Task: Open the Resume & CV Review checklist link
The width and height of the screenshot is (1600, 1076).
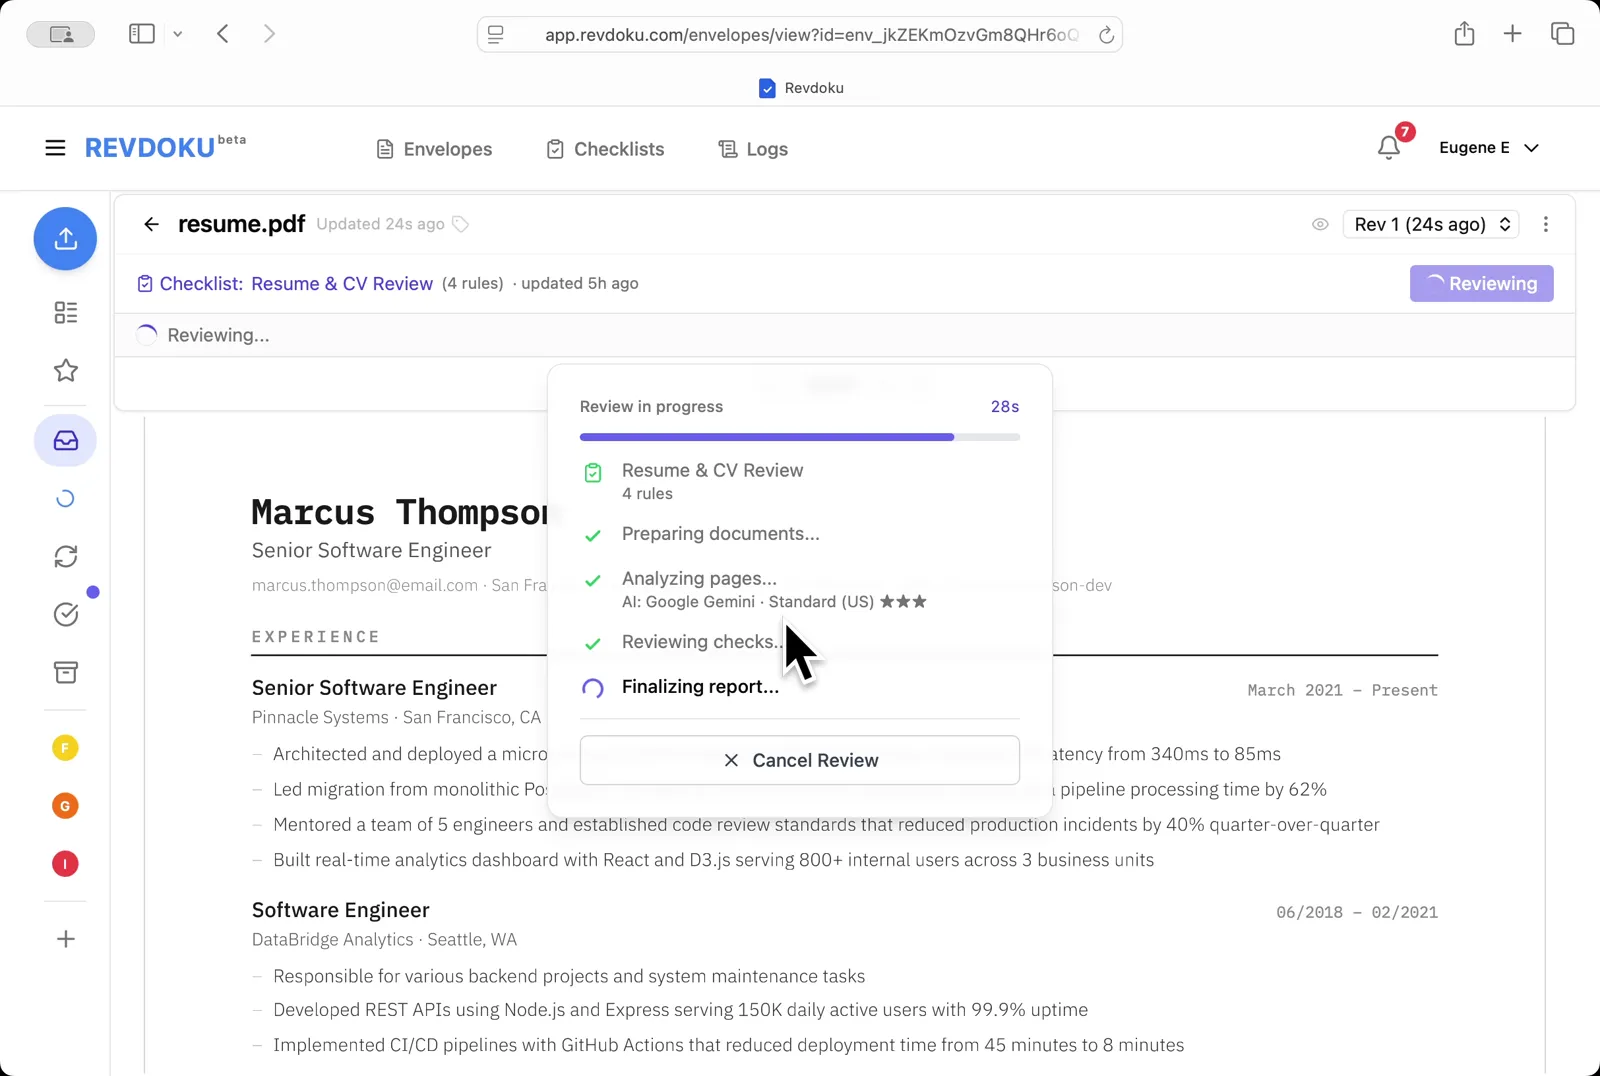Action: pyautogui.click(x=341, y=283)
